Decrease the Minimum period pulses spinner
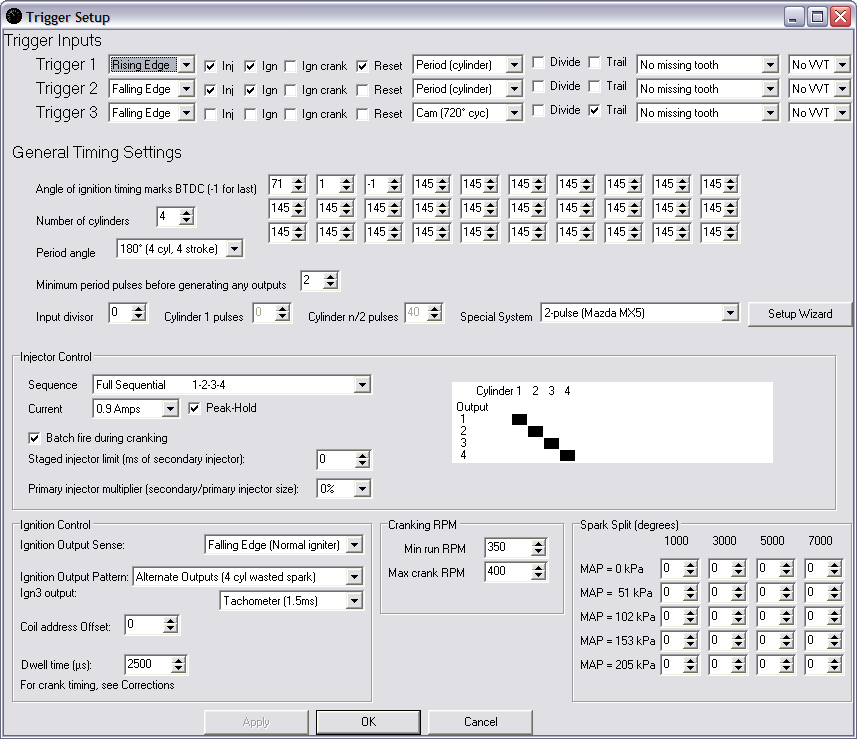This screenshot has height=739, width=857. tap(331, 286)
